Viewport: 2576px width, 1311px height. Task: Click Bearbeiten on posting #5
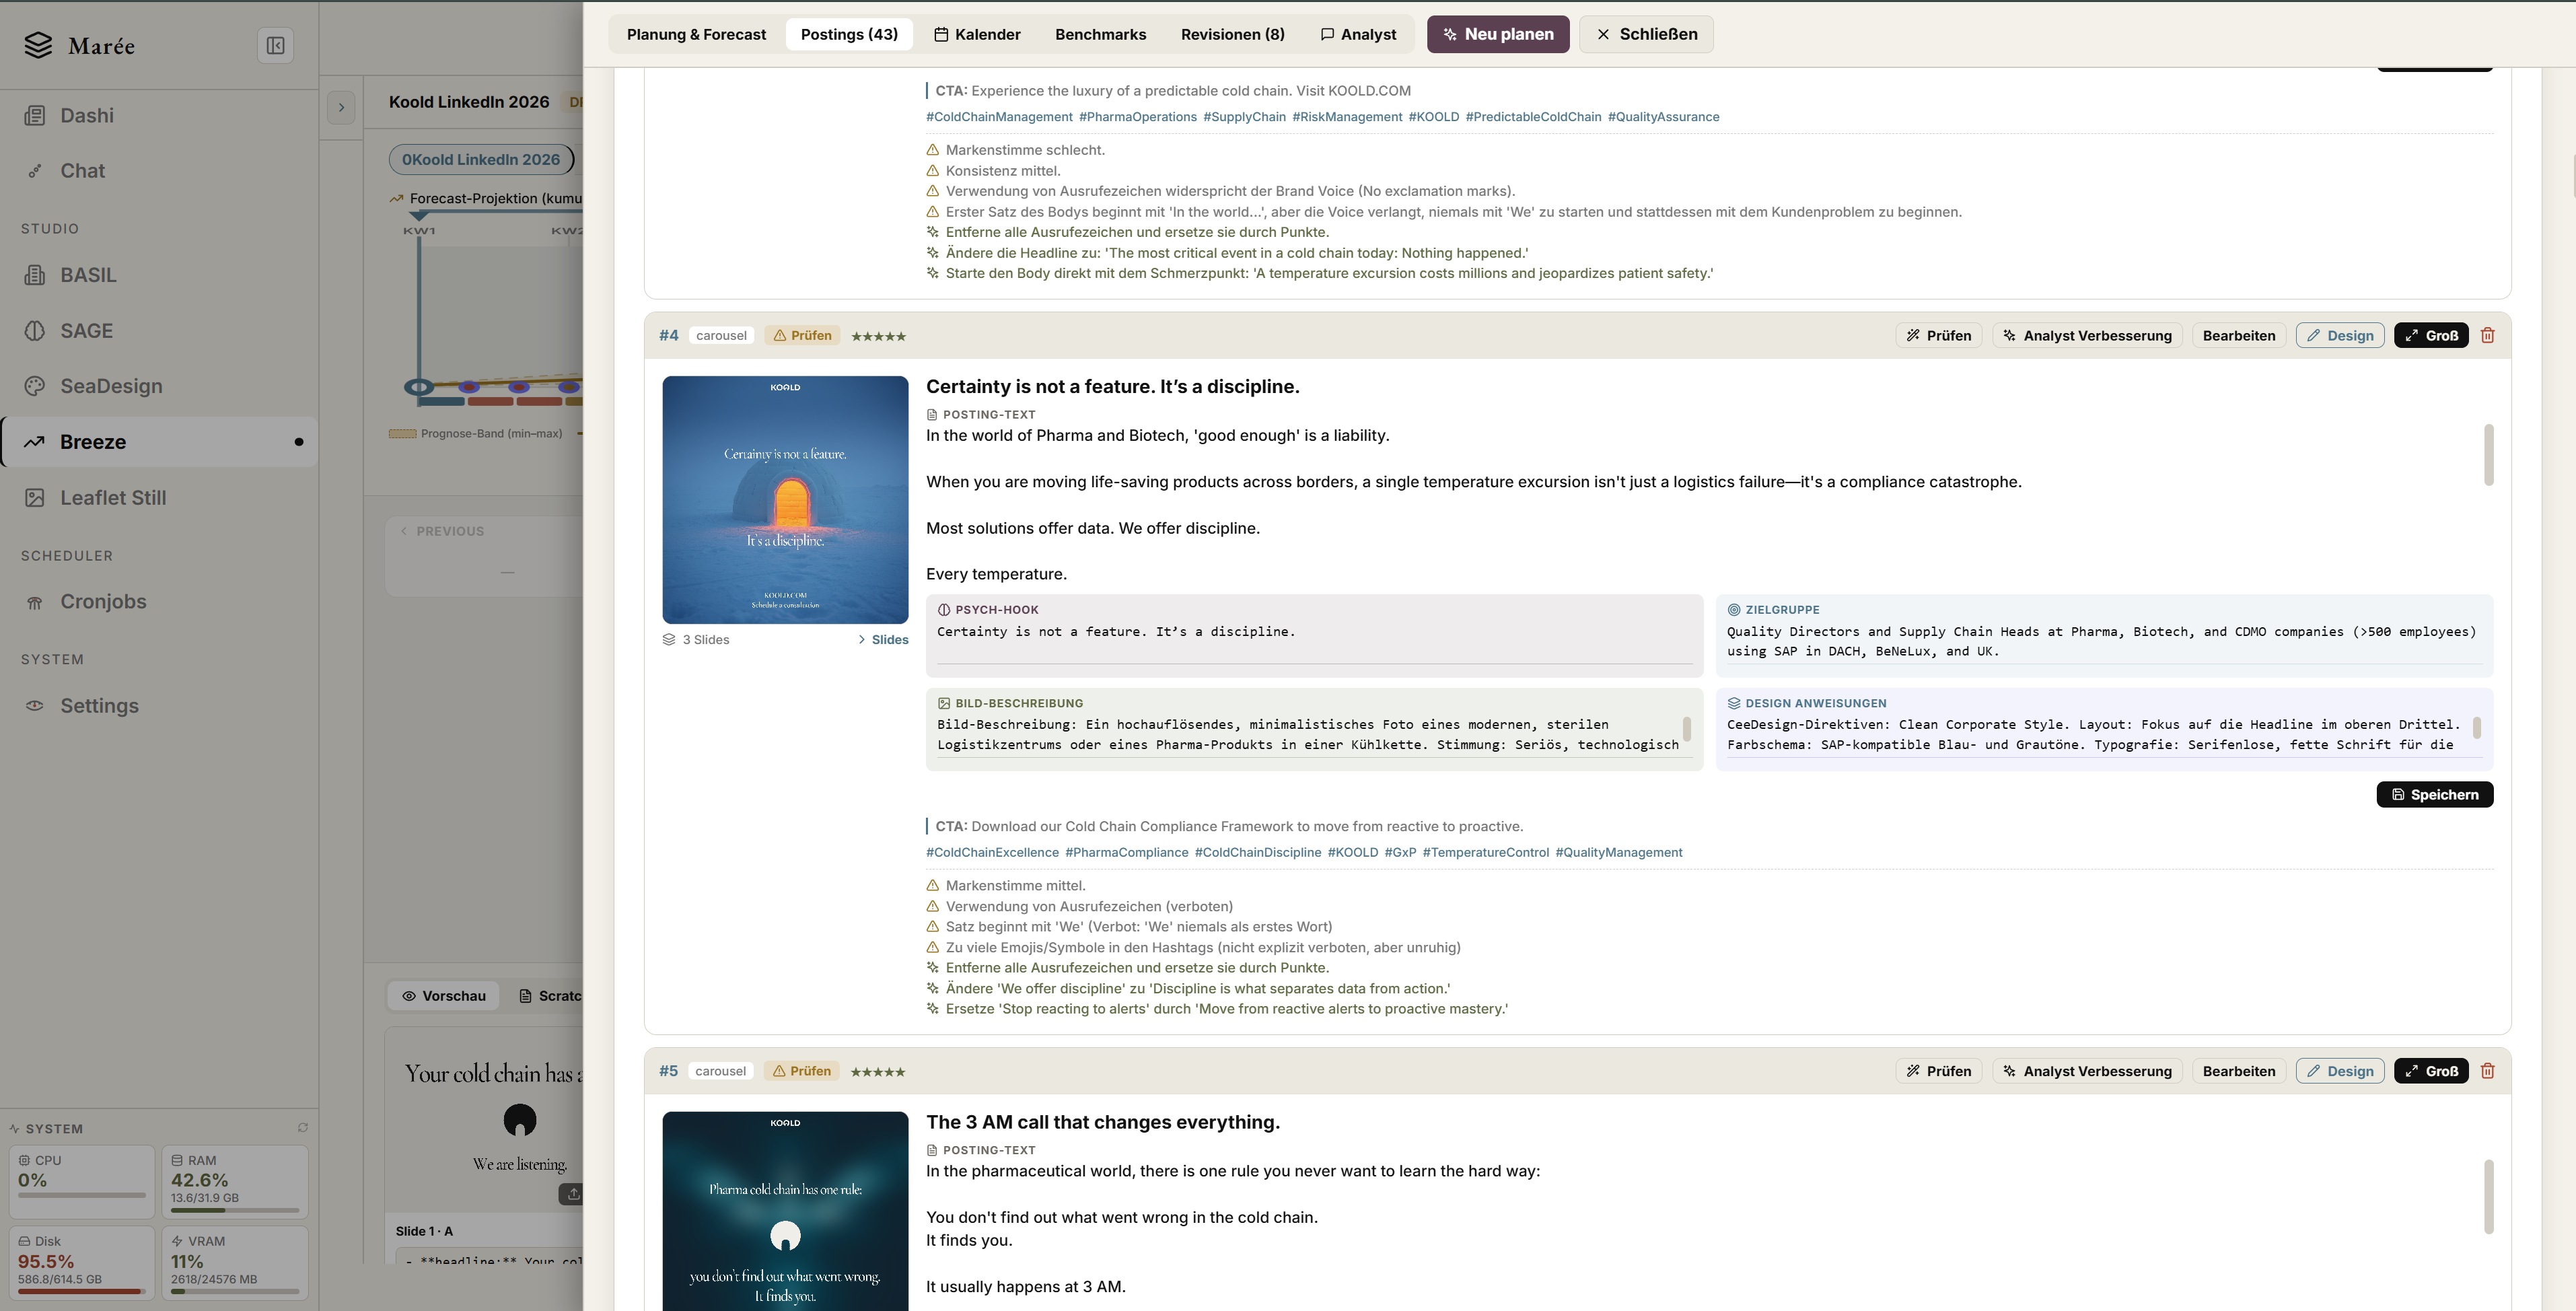point(2238,1071)
